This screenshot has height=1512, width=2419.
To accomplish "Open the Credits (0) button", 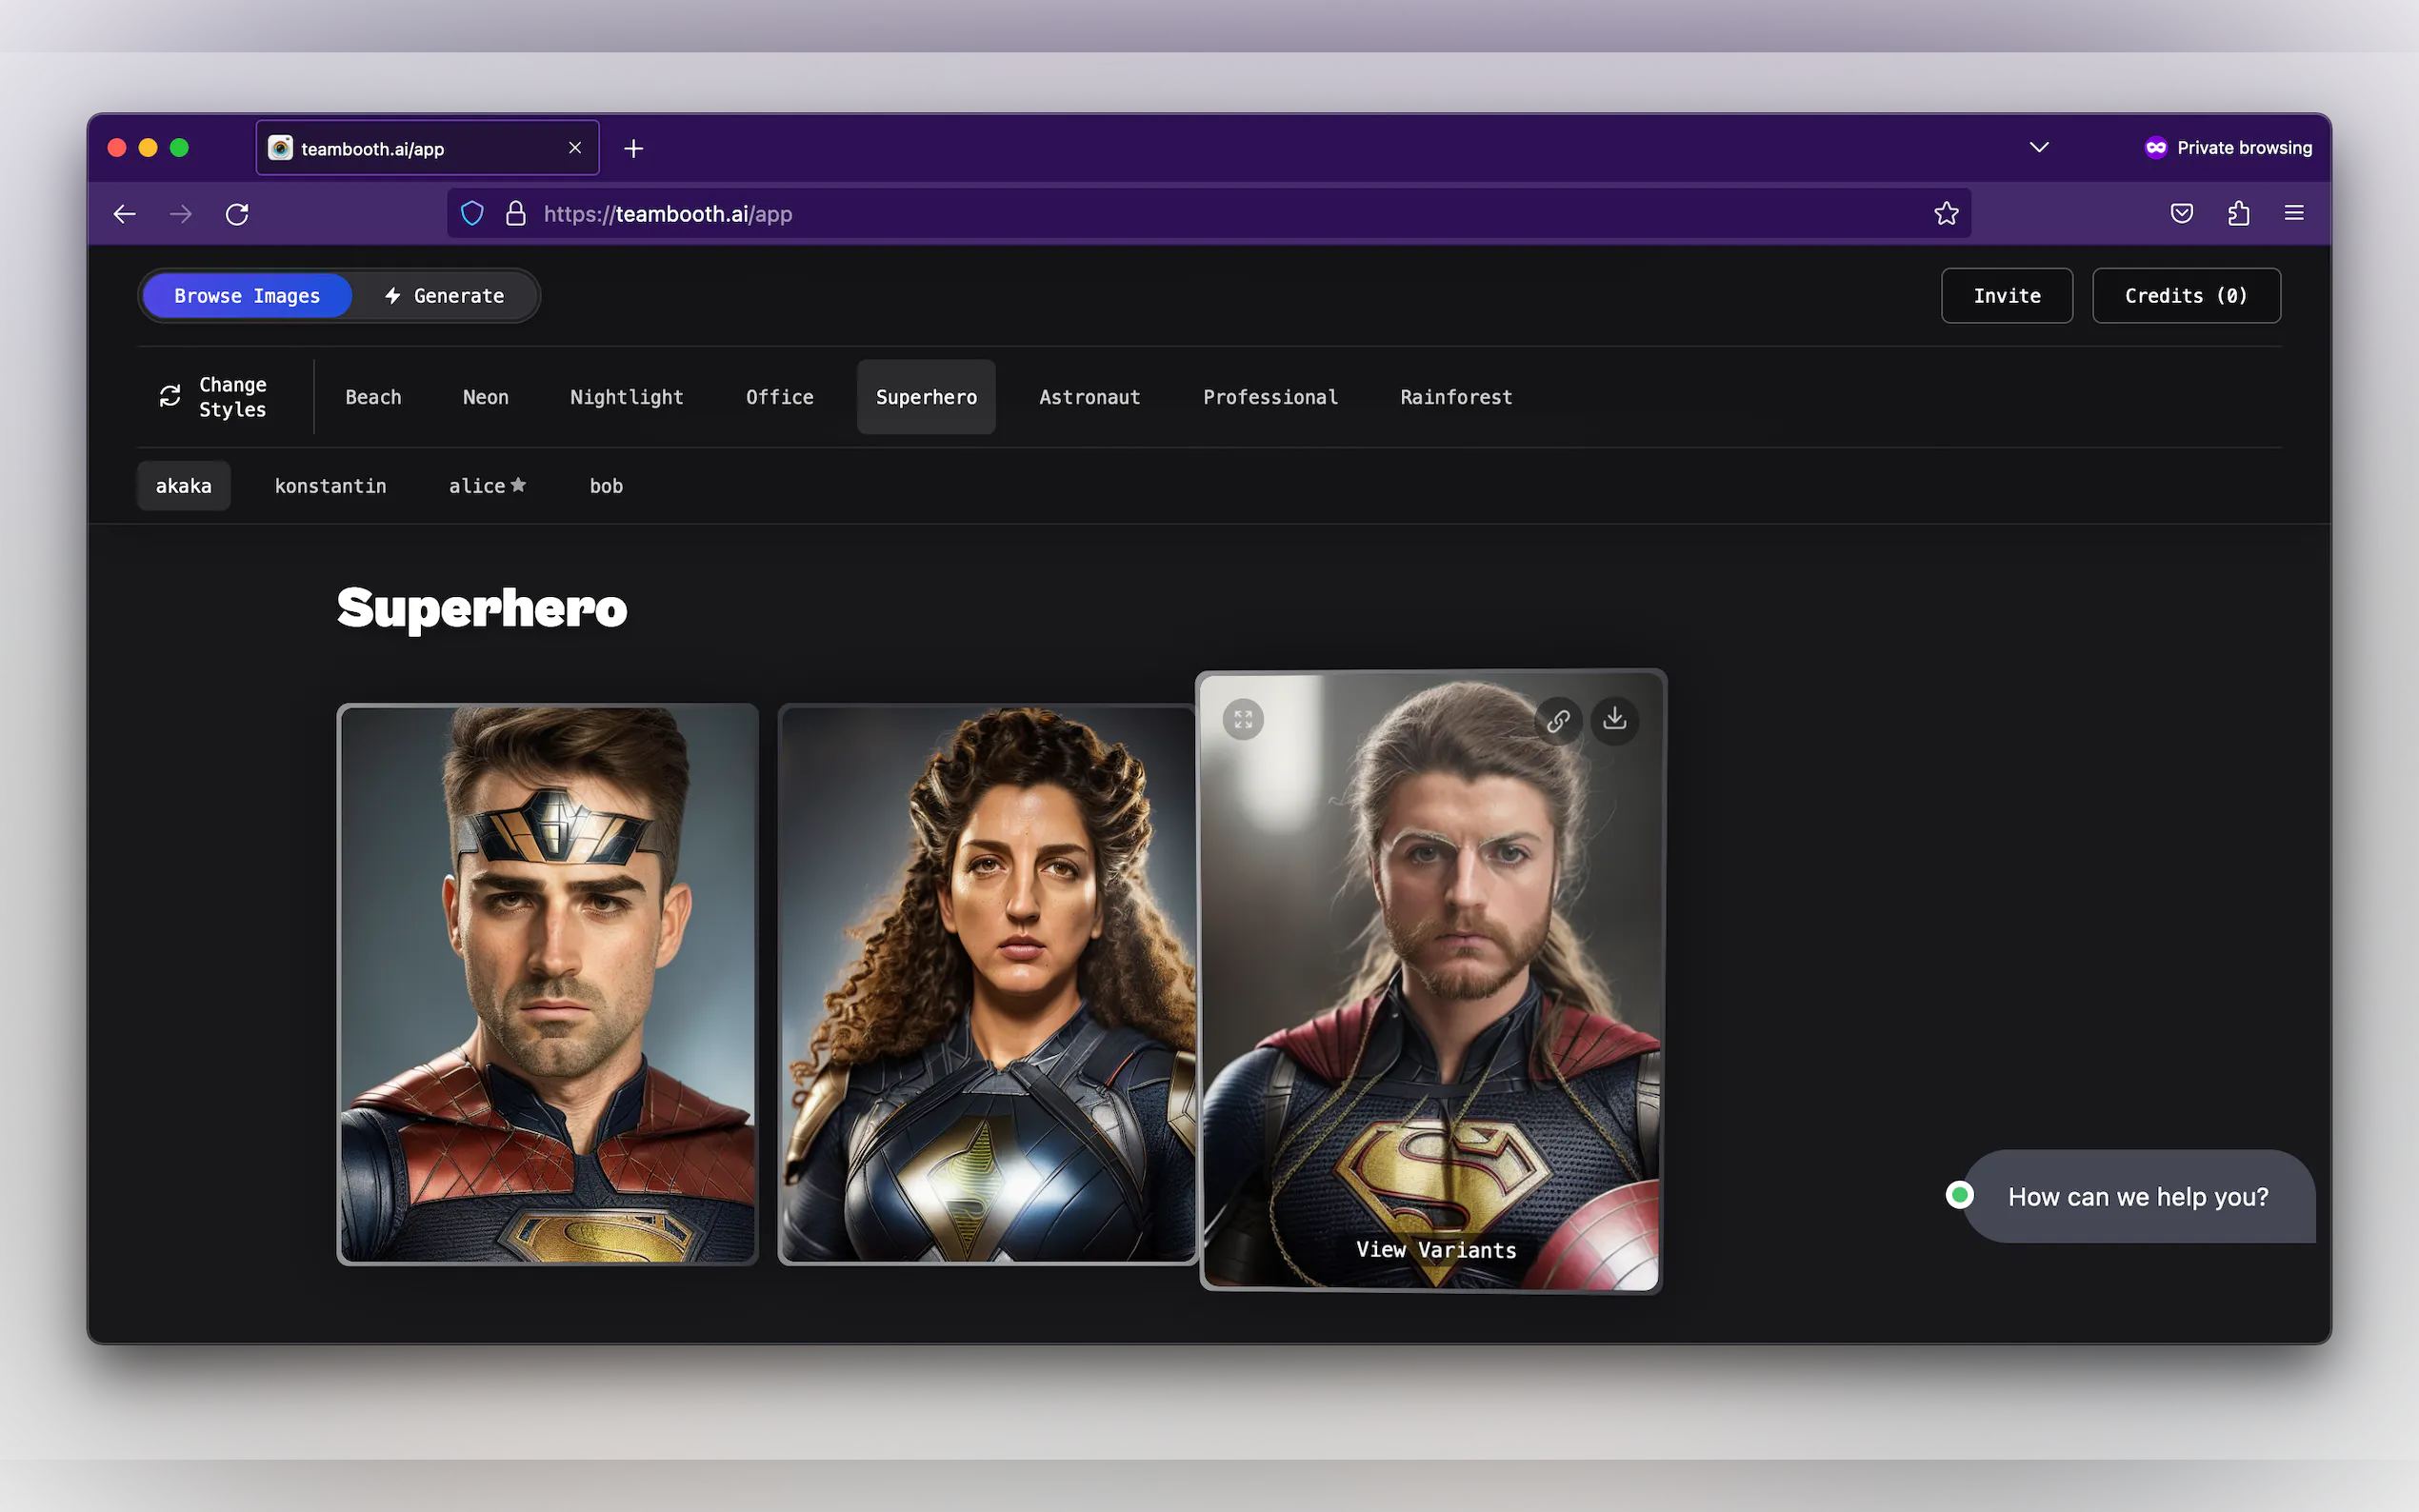I will [x=2185, y=296].
